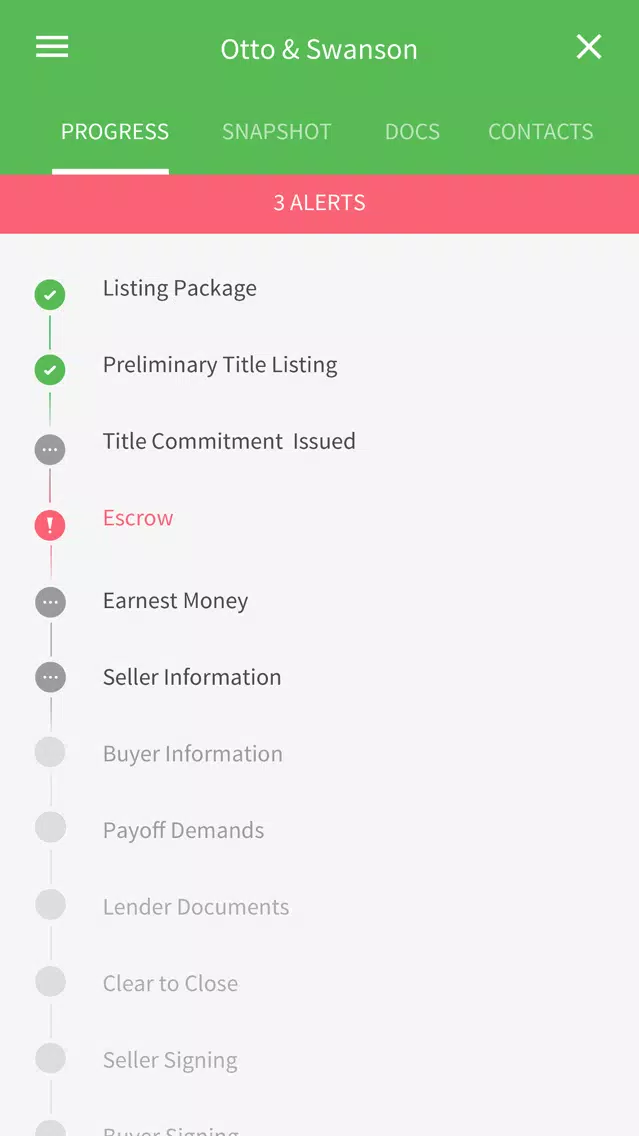The width and height of the screenshot is (639, 1136).
Task: Tap the green check next to Listing Package
Action: tap(50, 295)
